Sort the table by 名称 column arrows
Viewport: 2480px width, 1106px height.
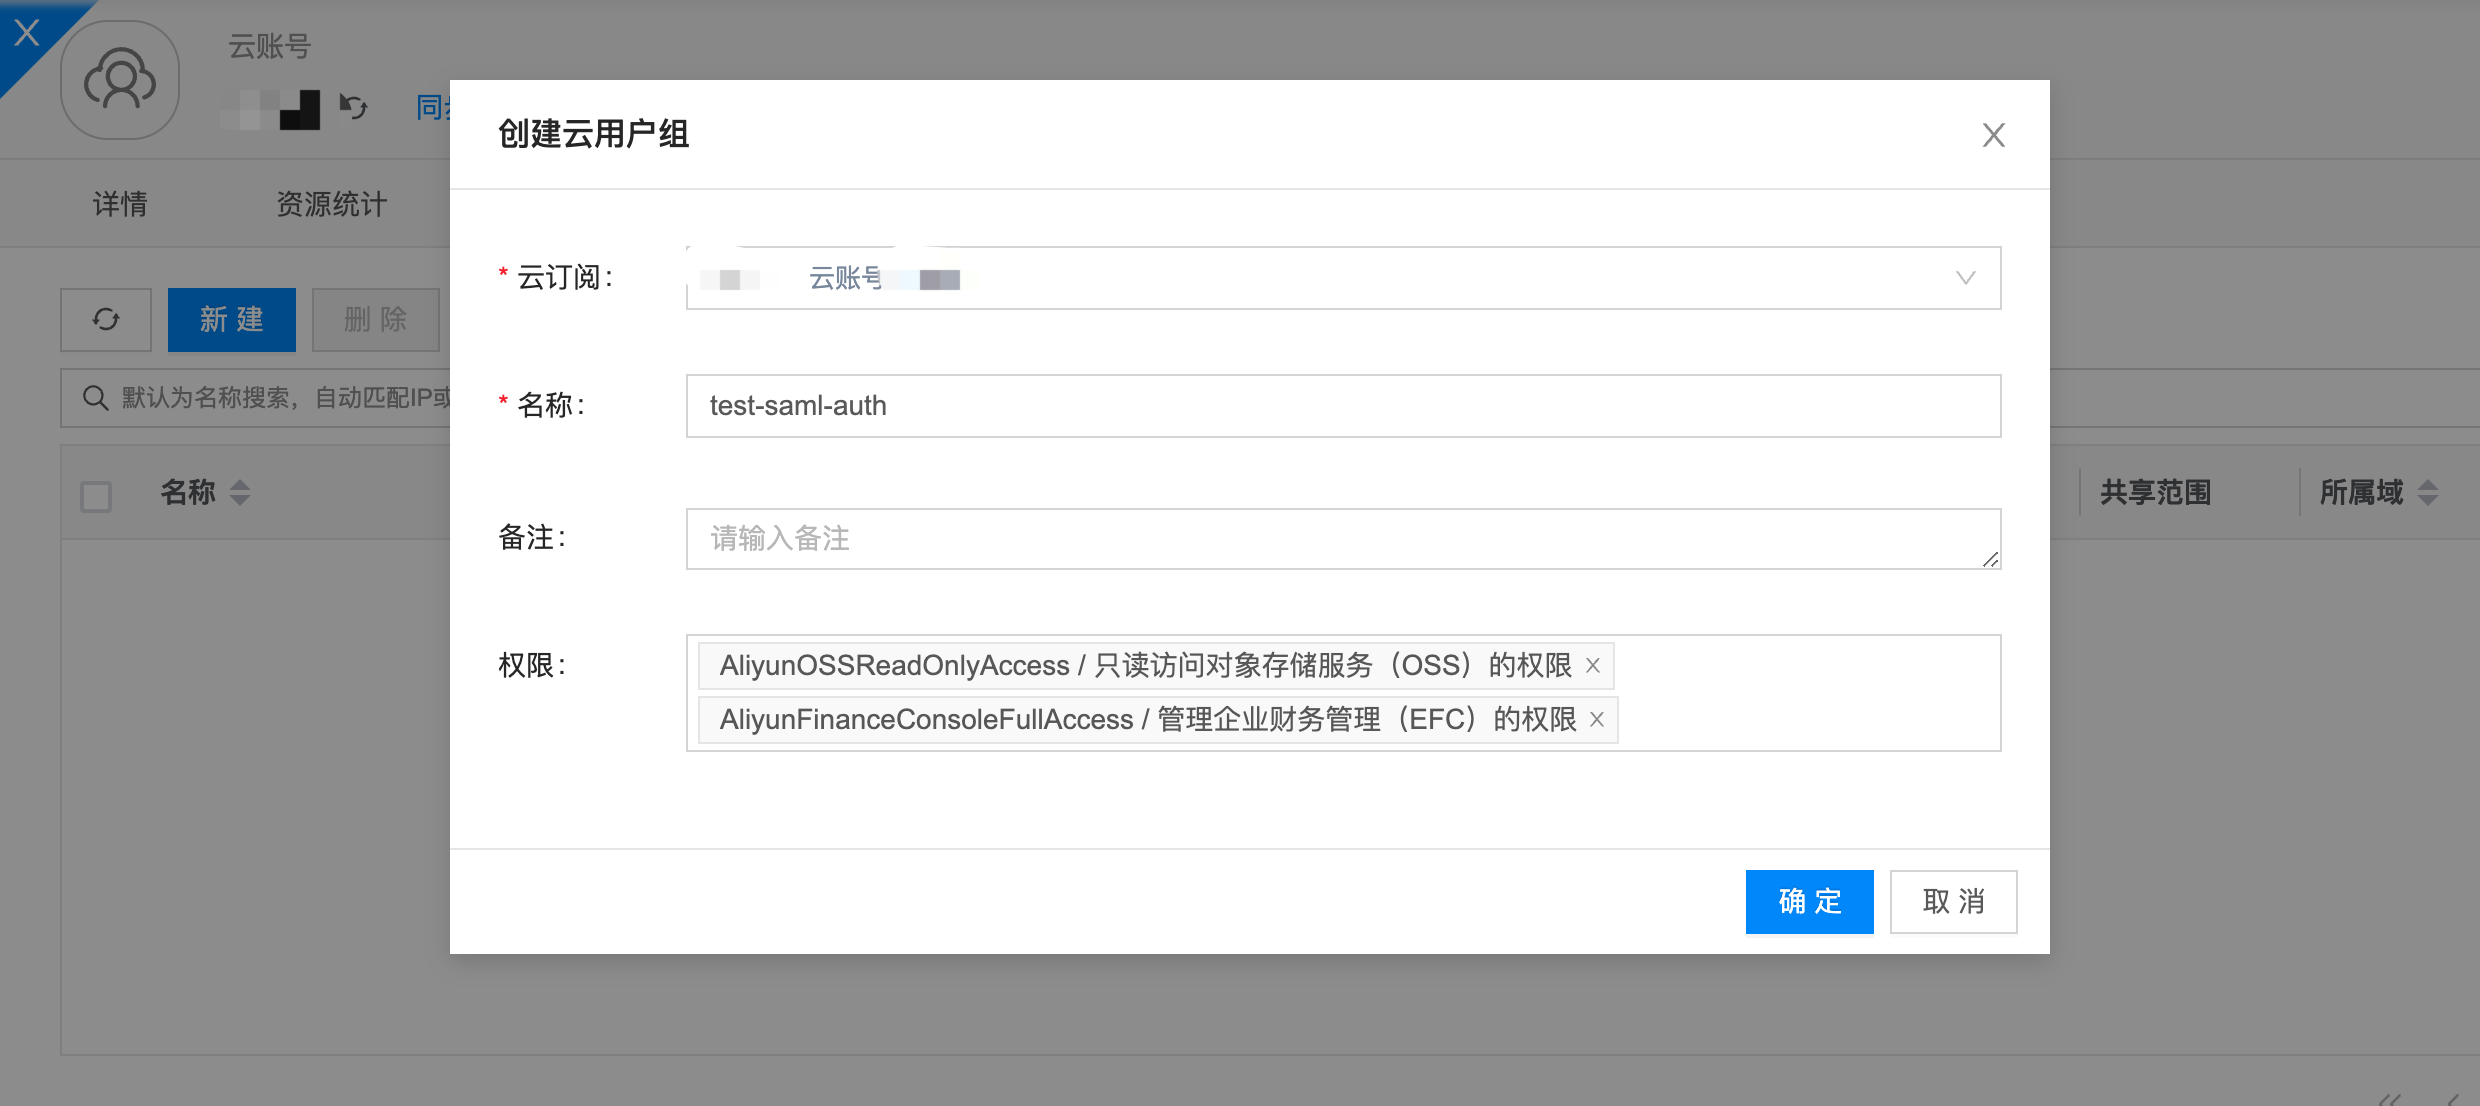[x=240, y=493]
